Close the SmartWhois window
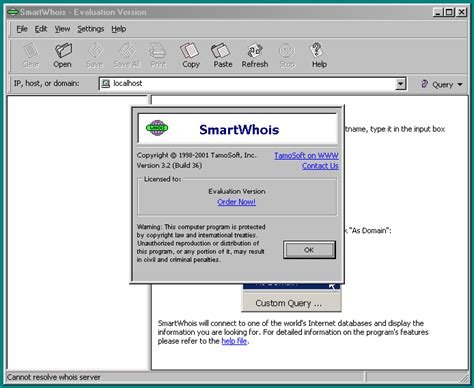This screenshot has height=388, width=474. click(461, 12)
